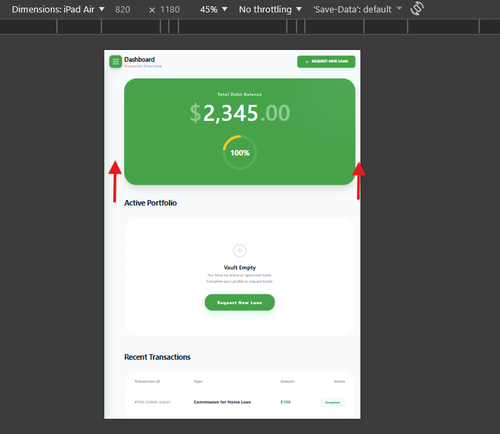This screenshot has height=434, width=500.
Task: Click the Dashboard page title
Action: (x=139, y=59)
